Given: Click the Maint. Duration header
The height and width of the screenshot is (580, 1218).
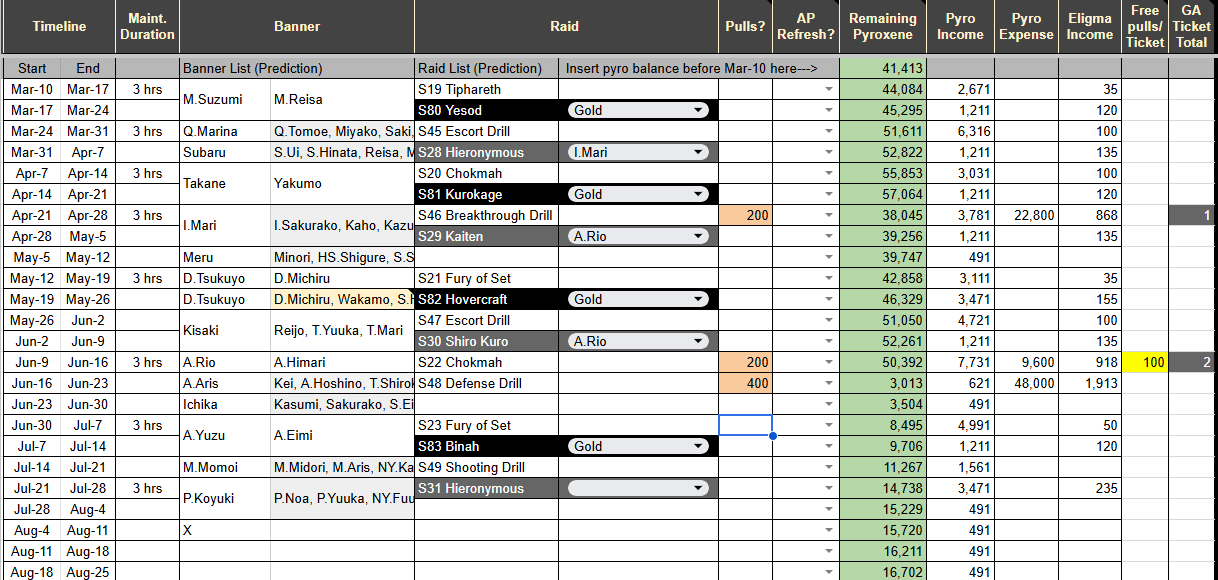Looking at the screenshot, I should coord(148,27).
